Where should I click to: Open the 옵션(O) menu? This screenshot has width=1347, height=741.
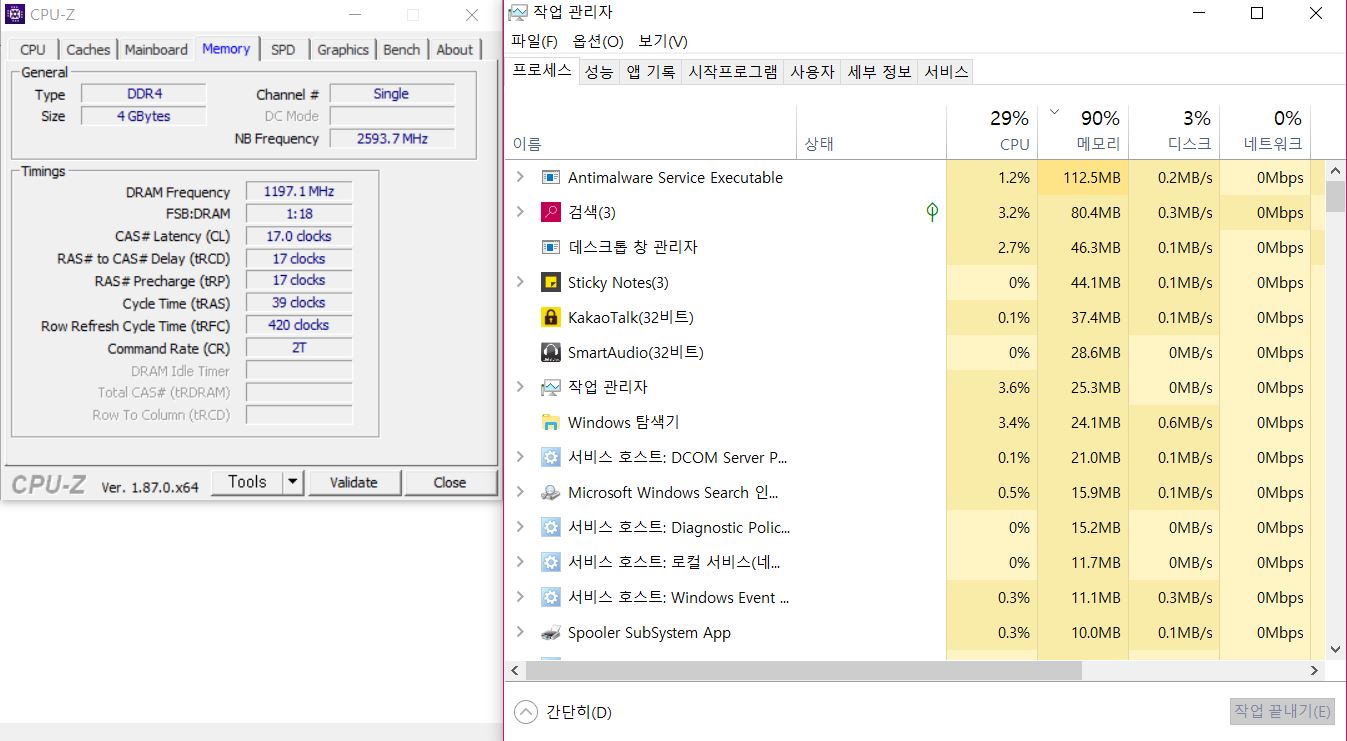[x=598, y=41]
